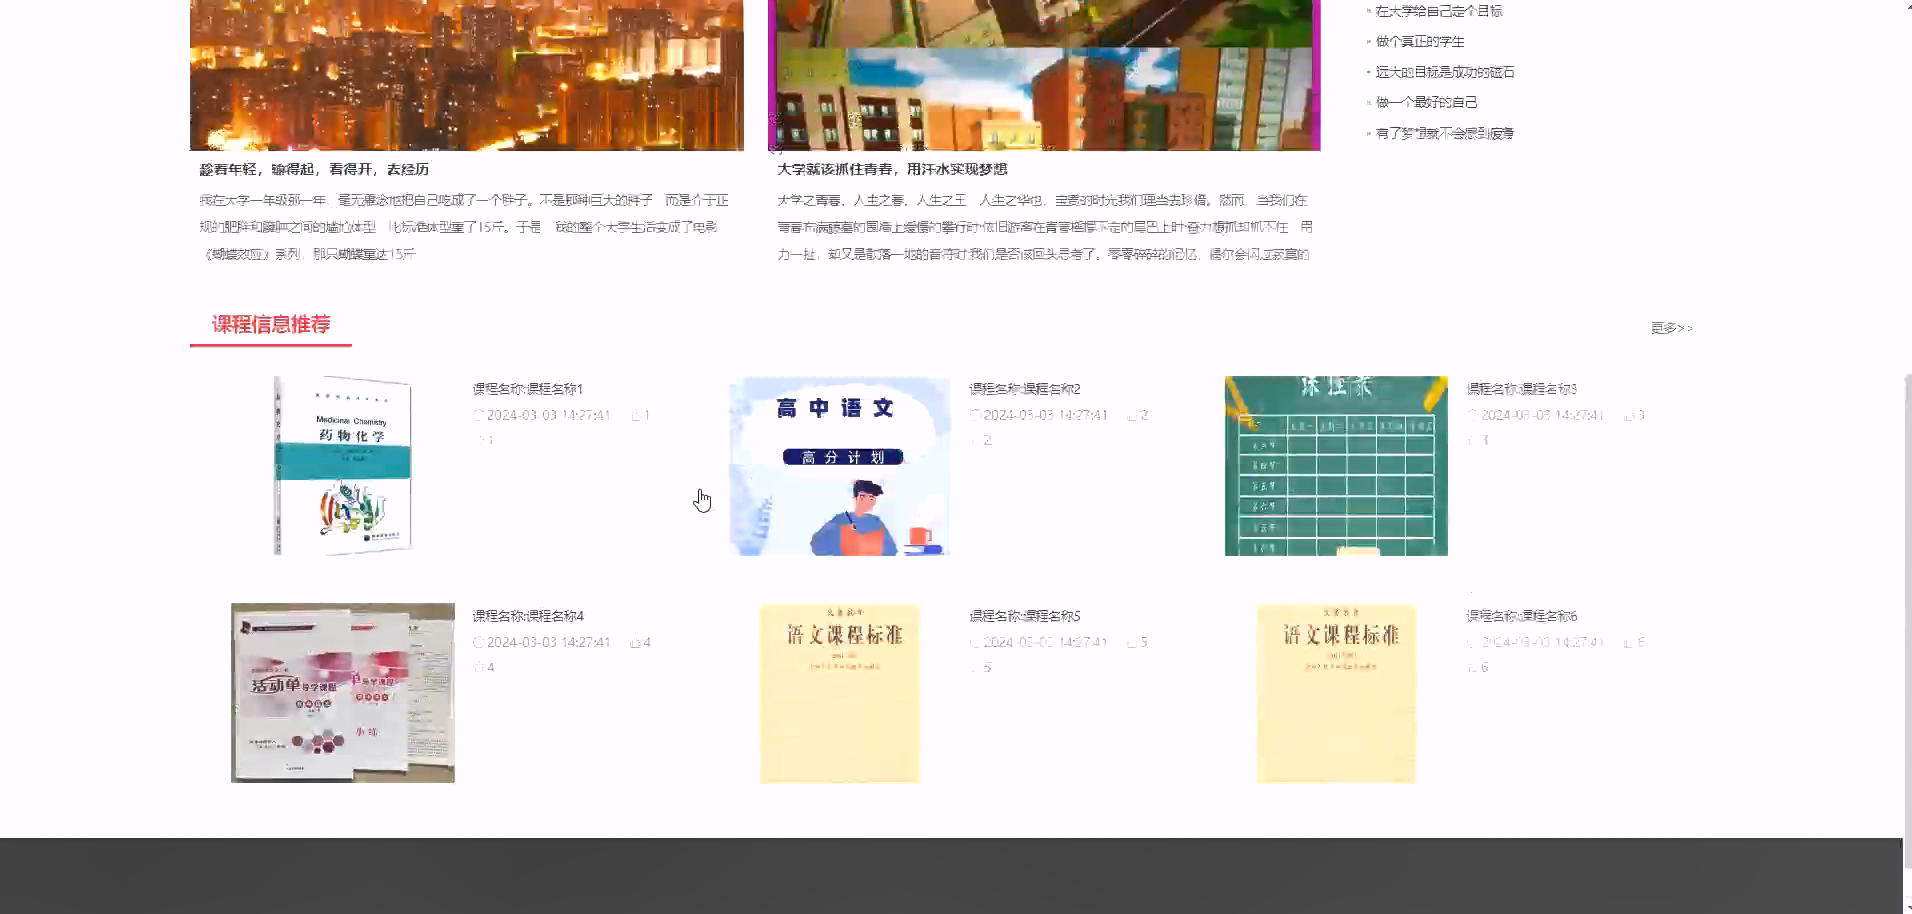This screenshot has width=1912, height=914.
Task: Open the article 珍着年轻，输得起，看得开，去经历
Action: [314, 169]
